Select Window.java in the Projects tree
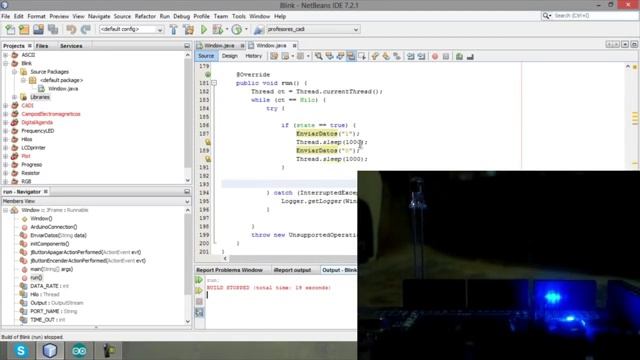The height and width of the screenshot is (360, 640). click(63, 89)
